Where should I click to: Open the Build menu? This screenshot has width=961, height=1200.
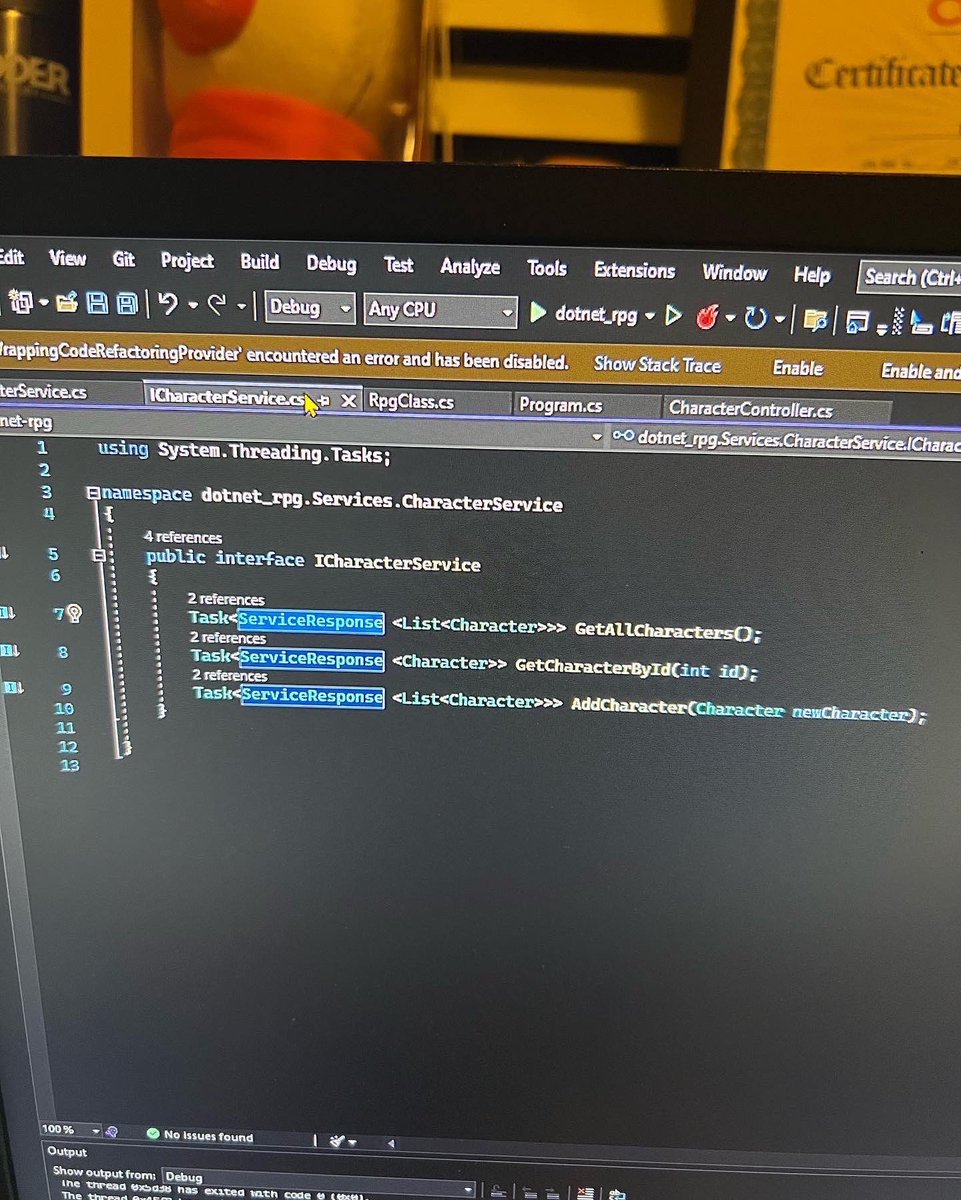(259, 261)
